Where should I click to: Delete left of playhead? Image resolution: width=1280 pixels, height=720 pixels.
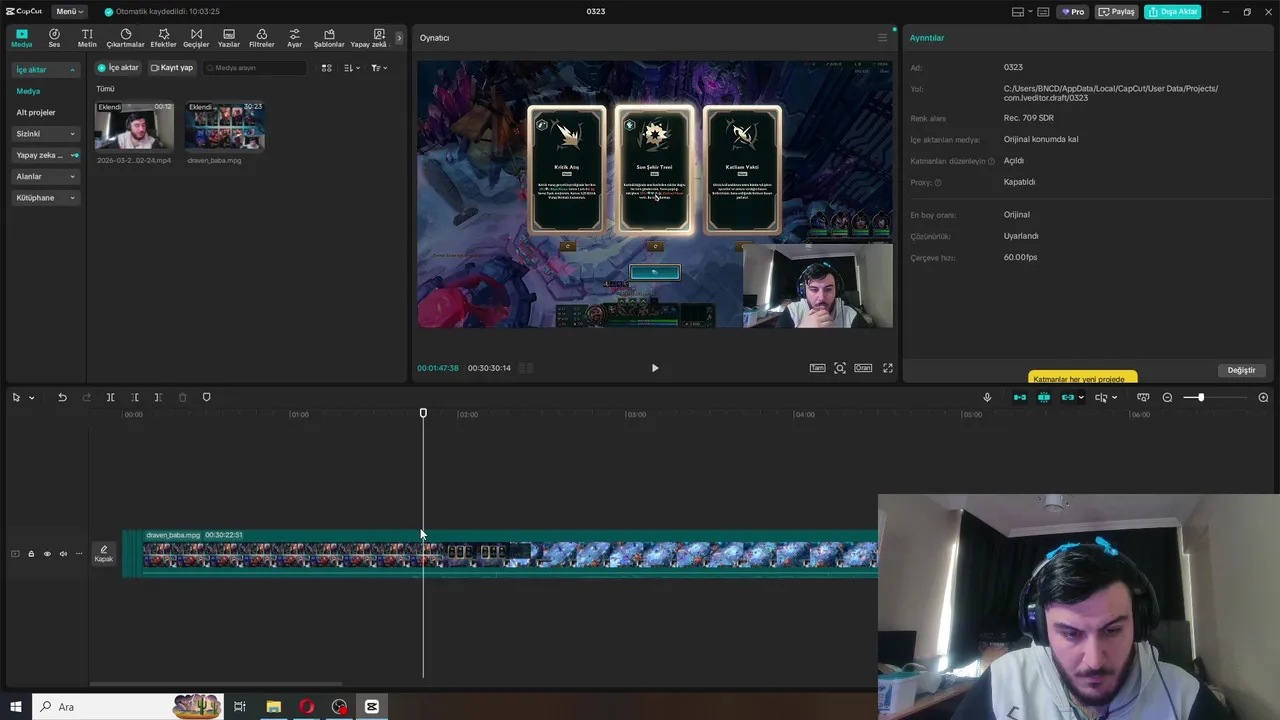click(134, 398)
